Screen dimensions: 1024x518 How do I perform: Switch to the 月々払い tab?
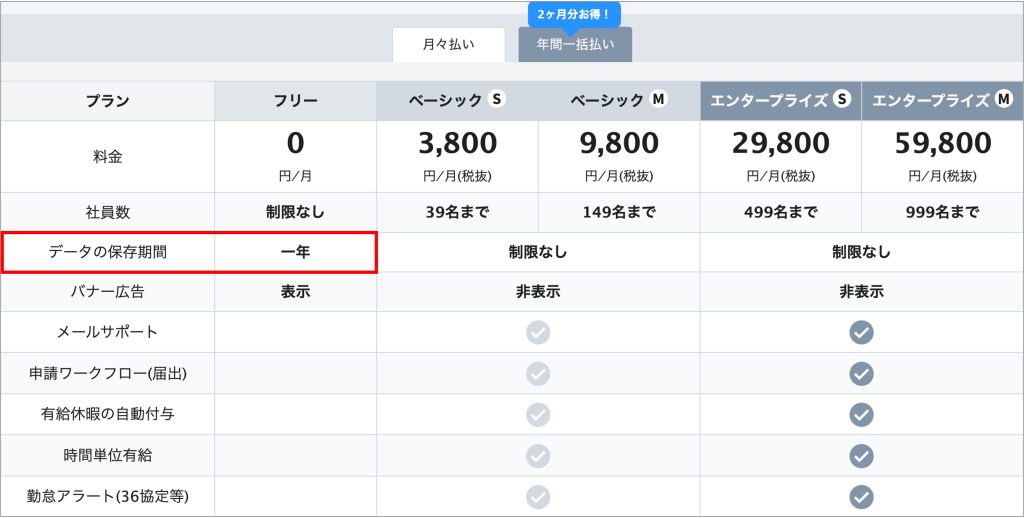[448, 45]
